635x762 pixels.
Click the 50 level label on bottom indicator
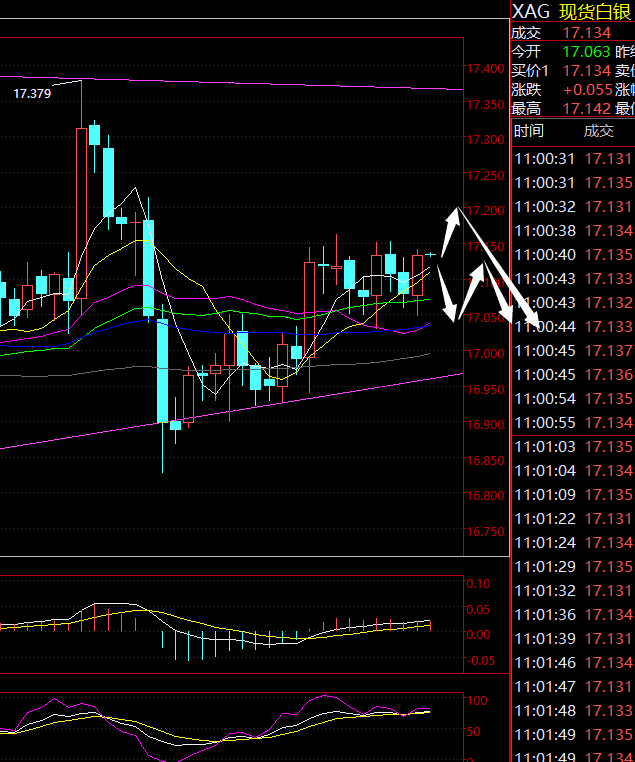tap(474, 732)
